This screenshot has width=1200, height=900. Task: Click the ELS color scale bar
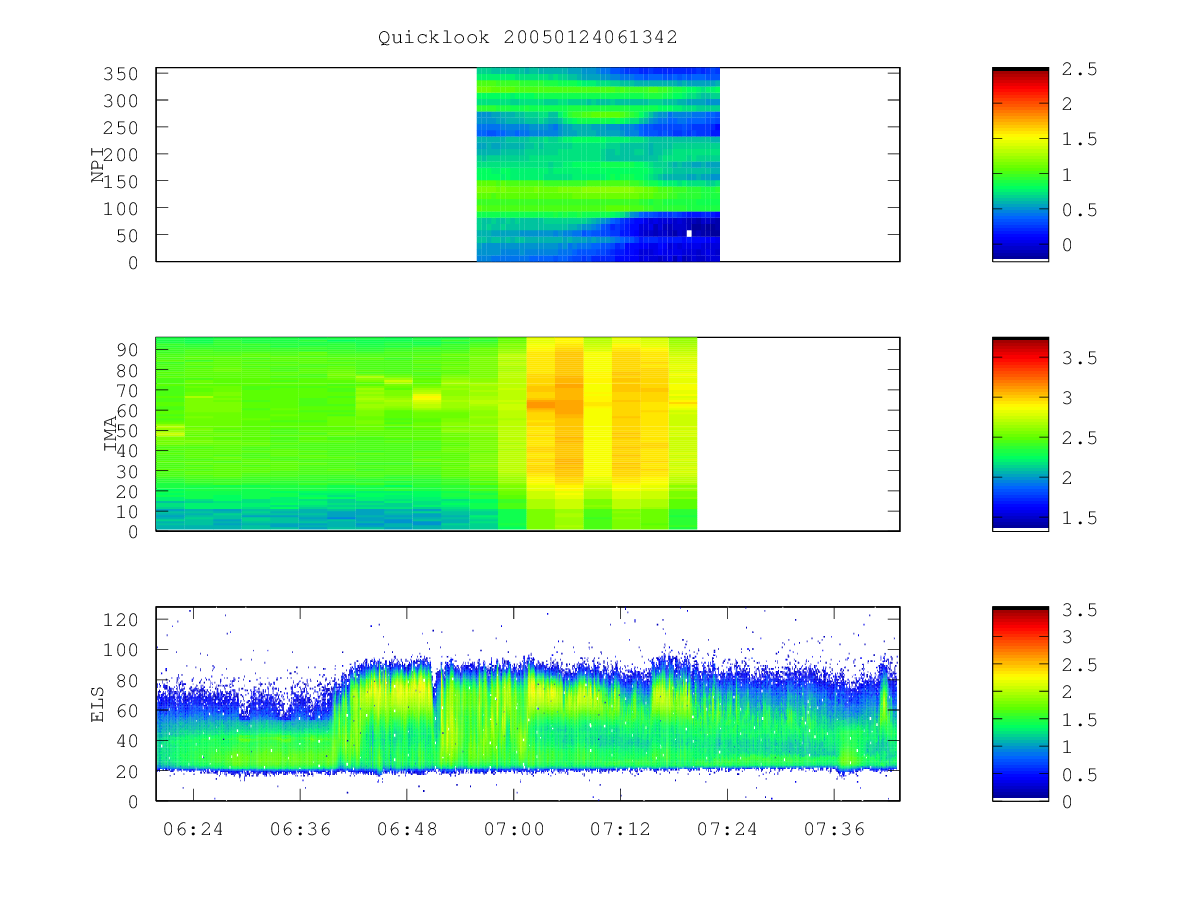[1020, 703]
